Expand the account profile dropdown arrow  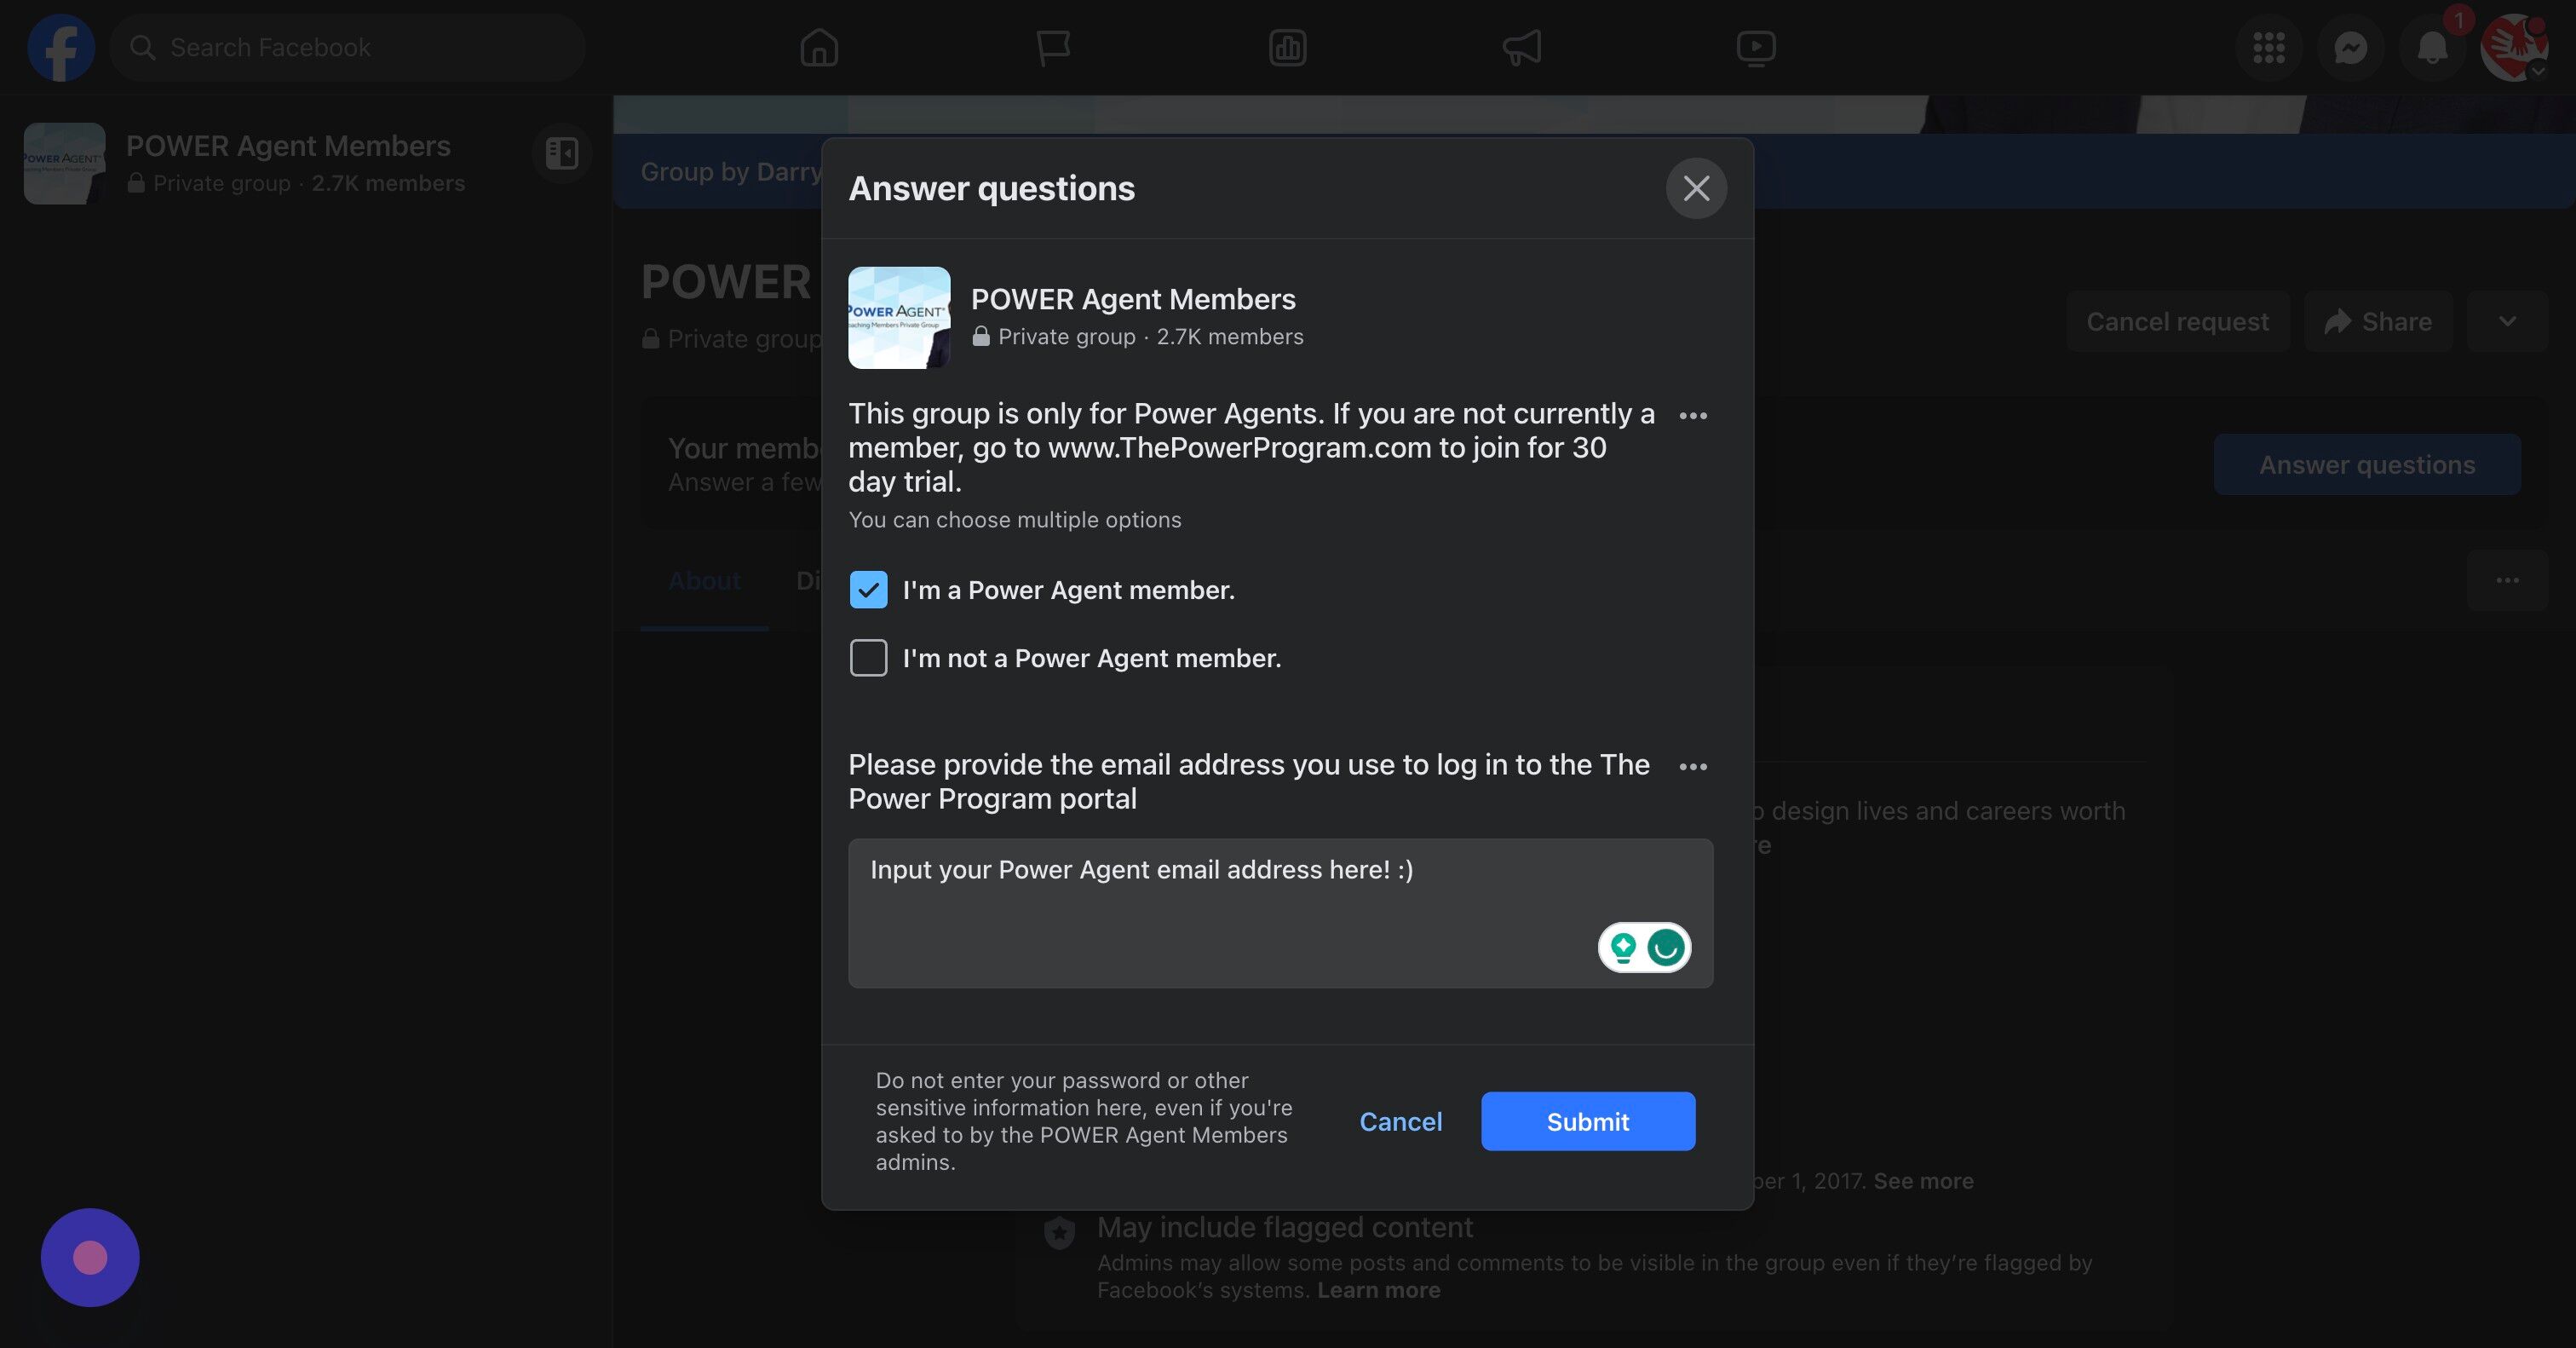point(2537,72)
